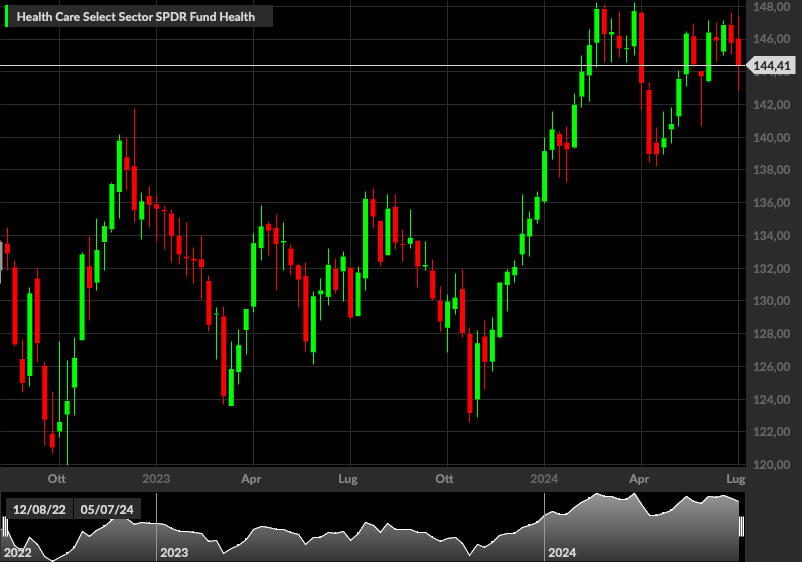
Task: Click the 134,00 price axis label
Action: [x=771, y=236]
